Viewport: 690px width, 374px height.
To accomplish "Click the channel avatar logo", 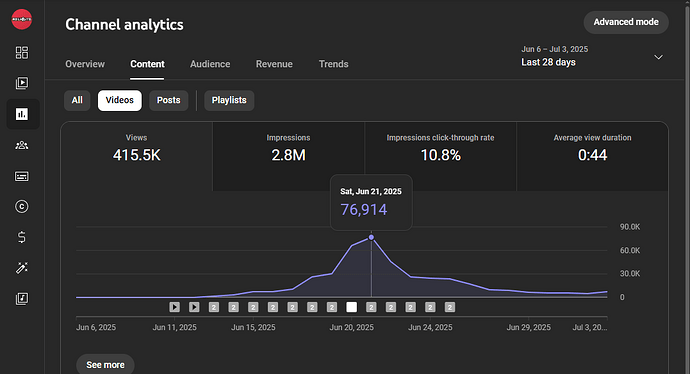I will 22,19.
